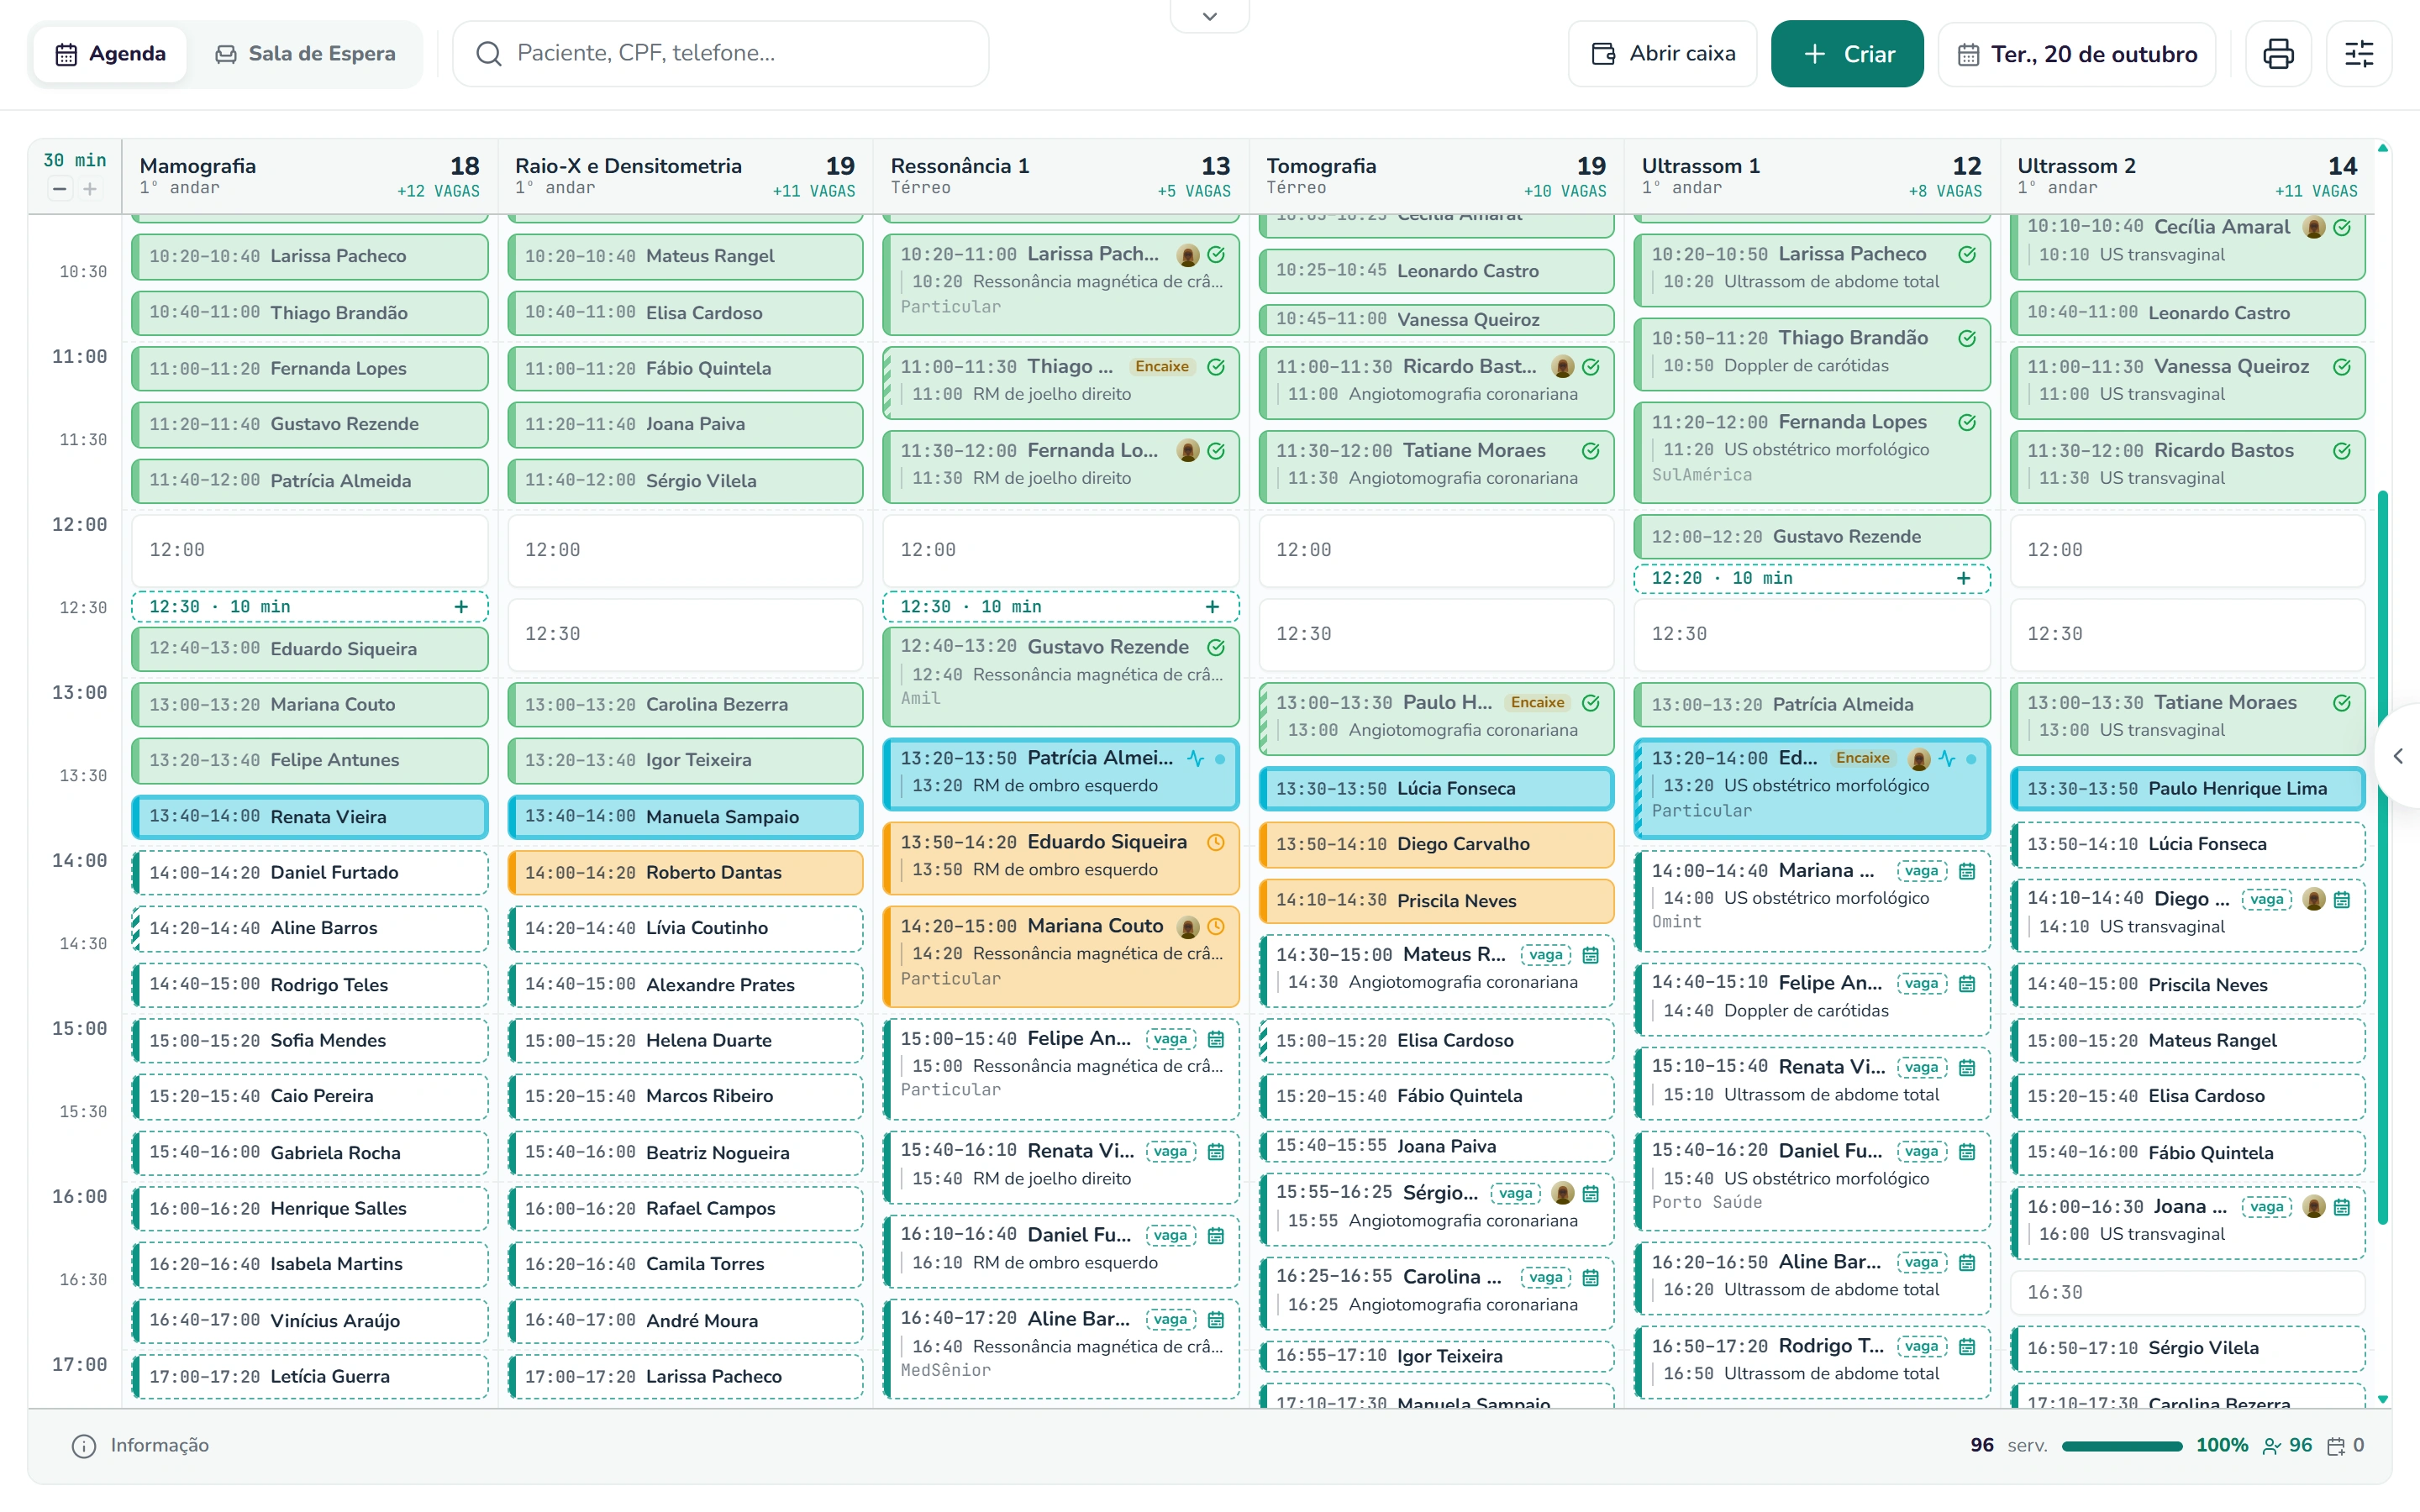Click the print icon button
Screen dimensions: 2420x1512
(x=2278, y=54)
